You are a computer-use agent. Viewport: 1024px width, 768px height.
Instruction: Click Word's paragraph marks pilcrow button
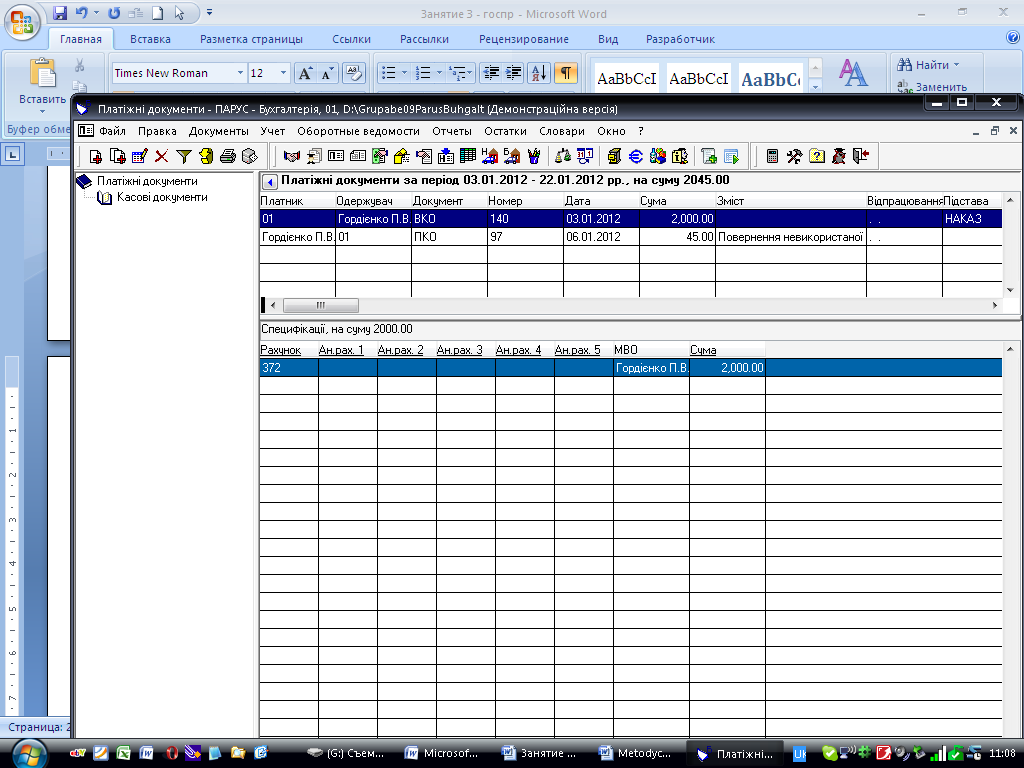566,72
